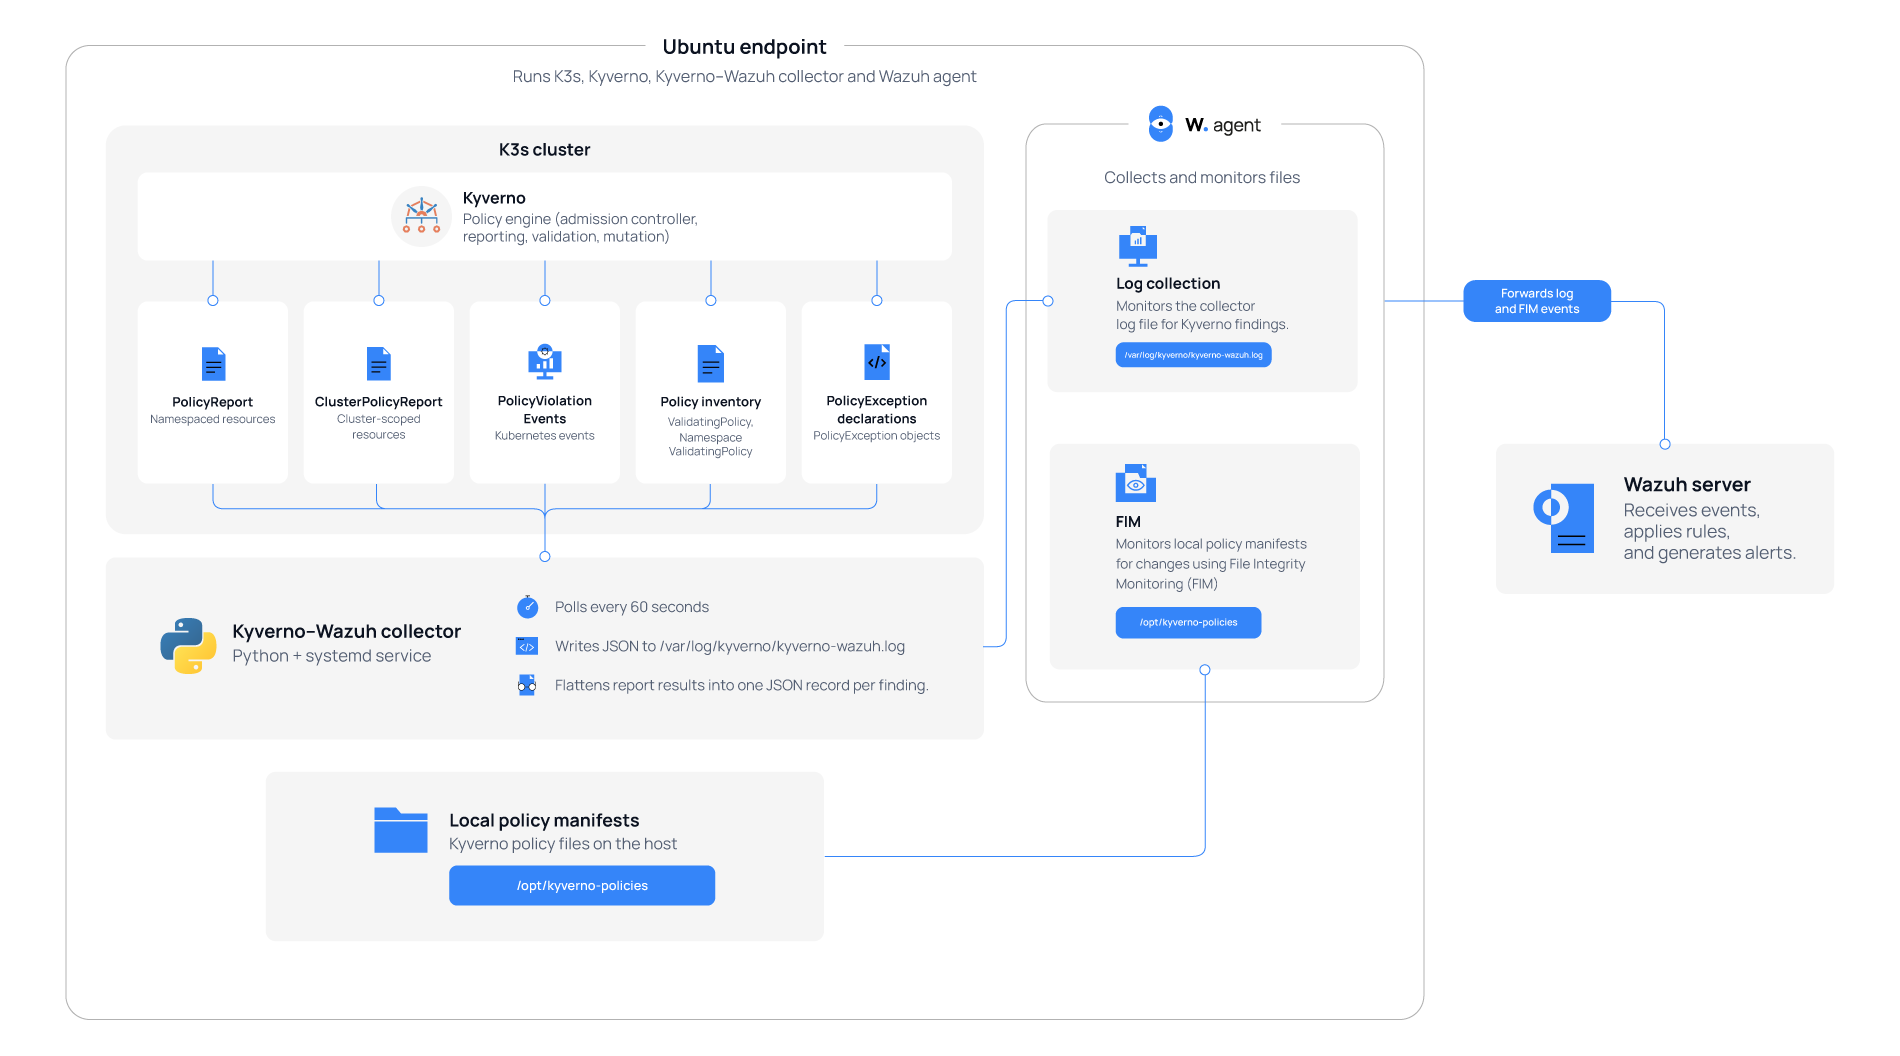
Task: Click the /opt/kyverno-policies badge in FIM card
Action: 1188,622
